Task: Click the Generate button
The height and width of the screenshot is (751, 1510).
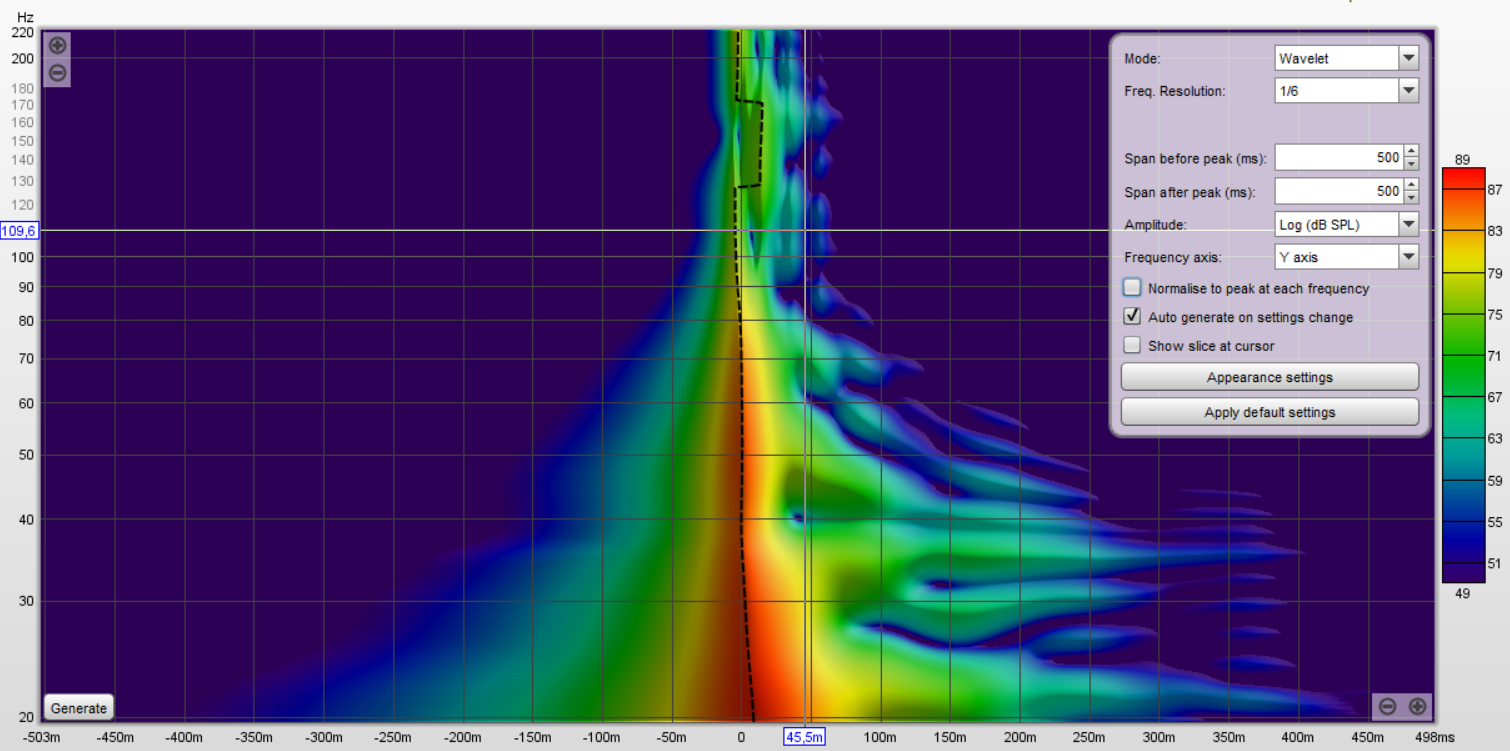Action: coord(79,708)
